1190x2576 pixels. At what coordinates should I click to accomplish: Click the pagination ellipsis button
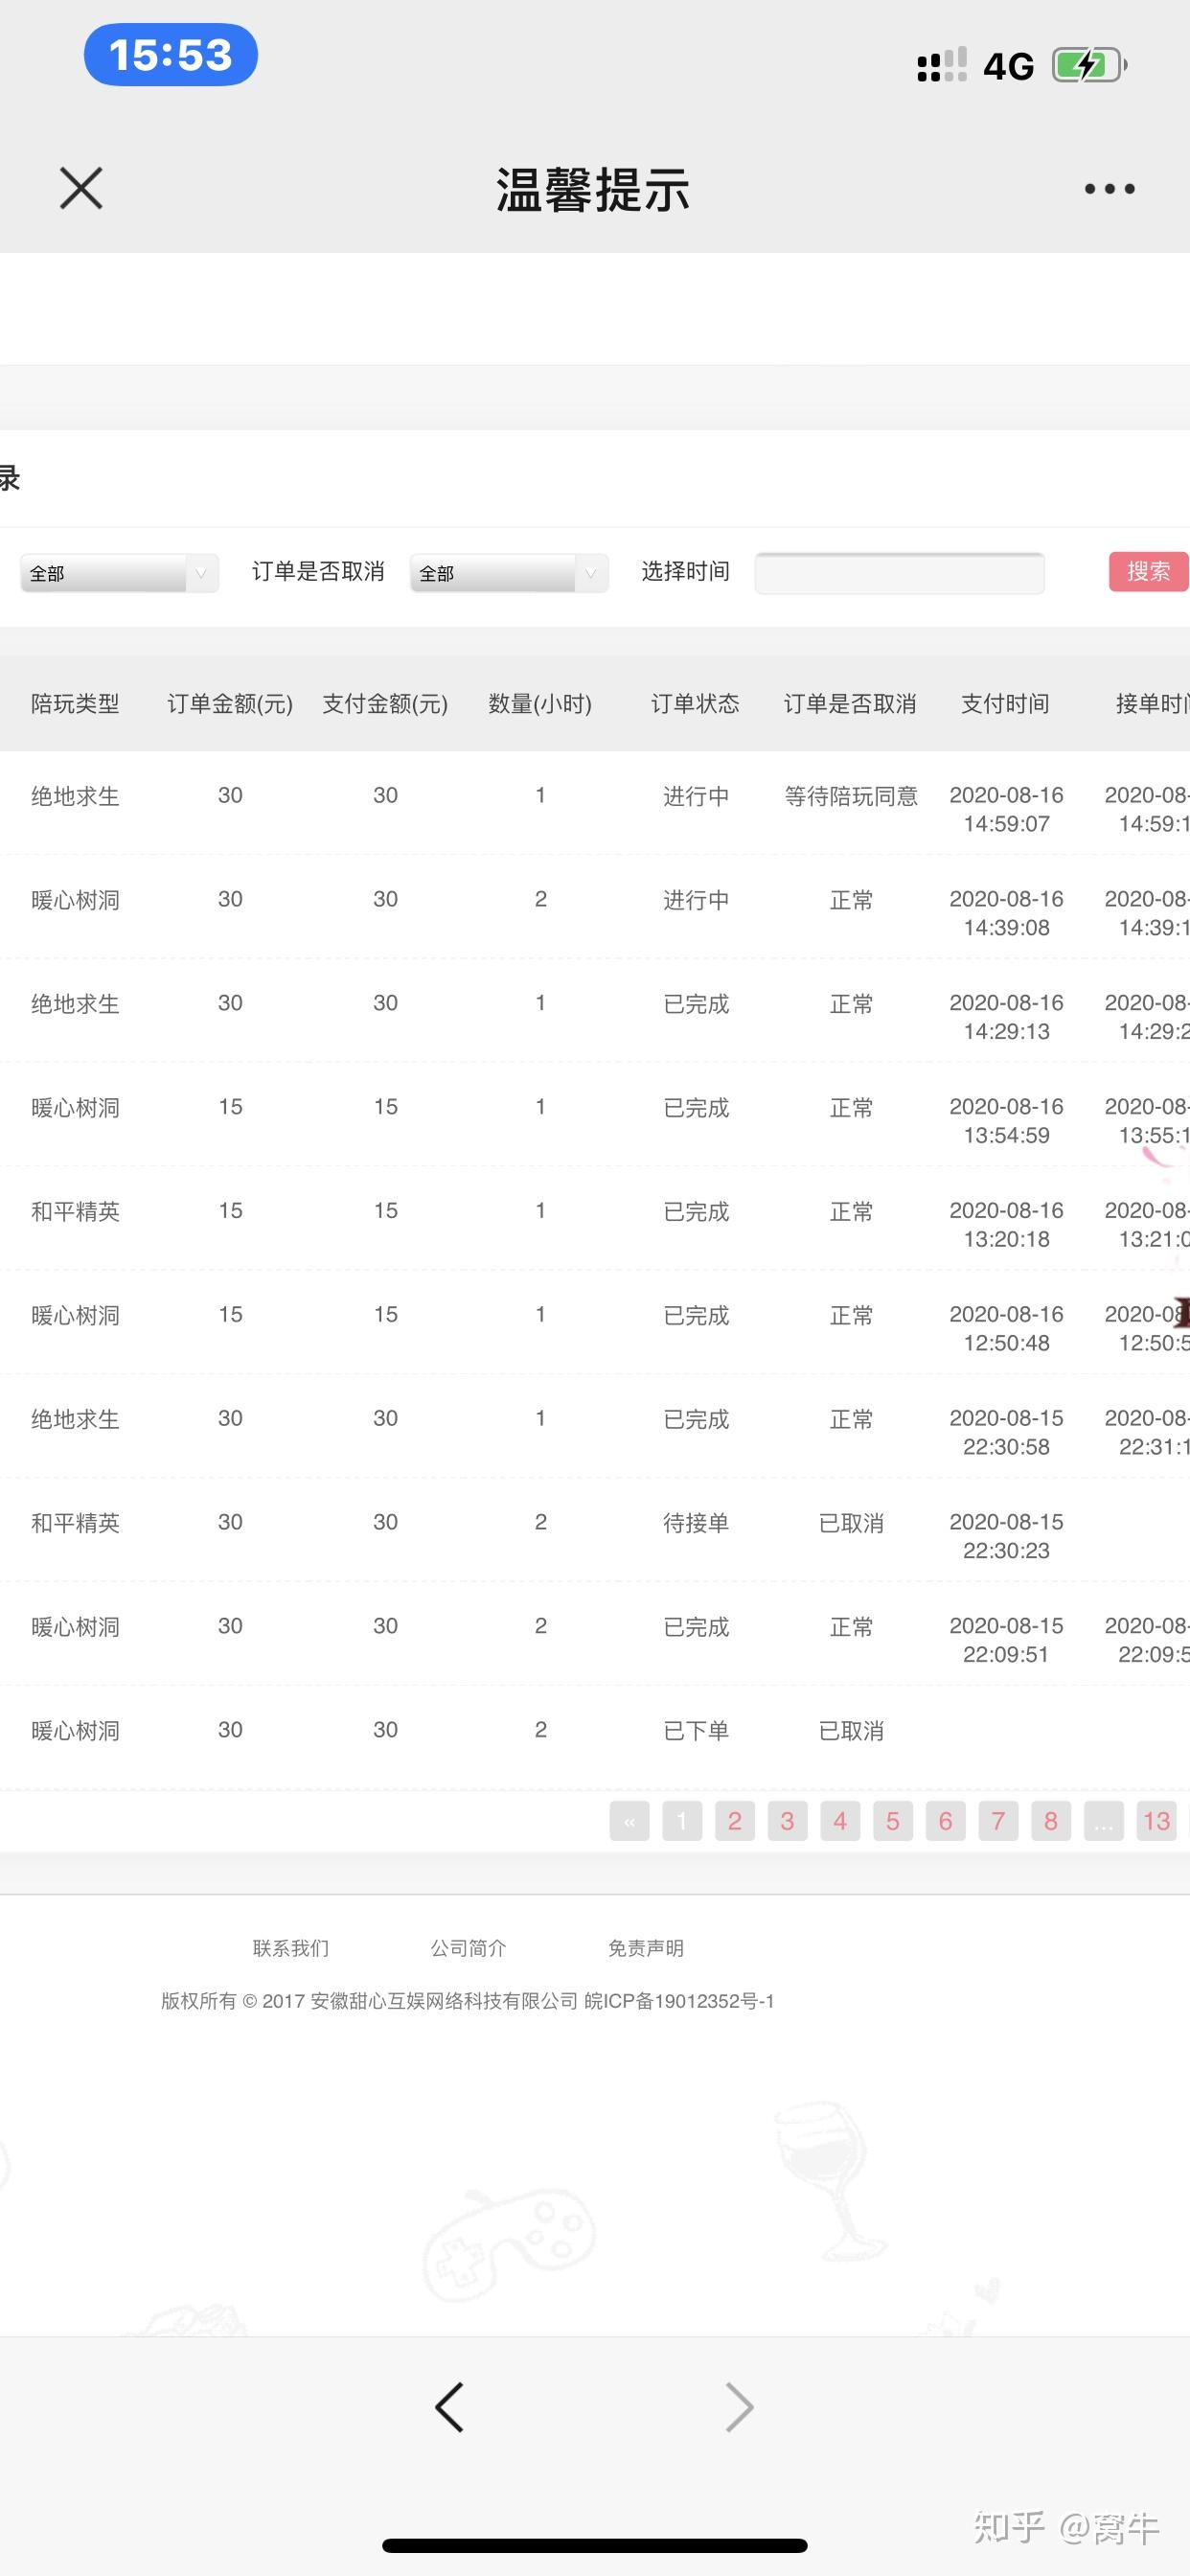click(1103, 1821)
